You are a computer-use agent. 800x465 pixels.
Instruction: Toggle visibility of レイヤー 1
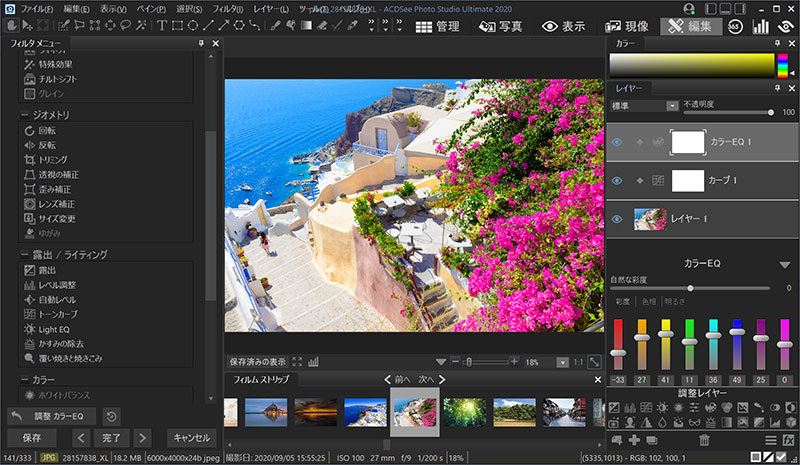(617, 219)
